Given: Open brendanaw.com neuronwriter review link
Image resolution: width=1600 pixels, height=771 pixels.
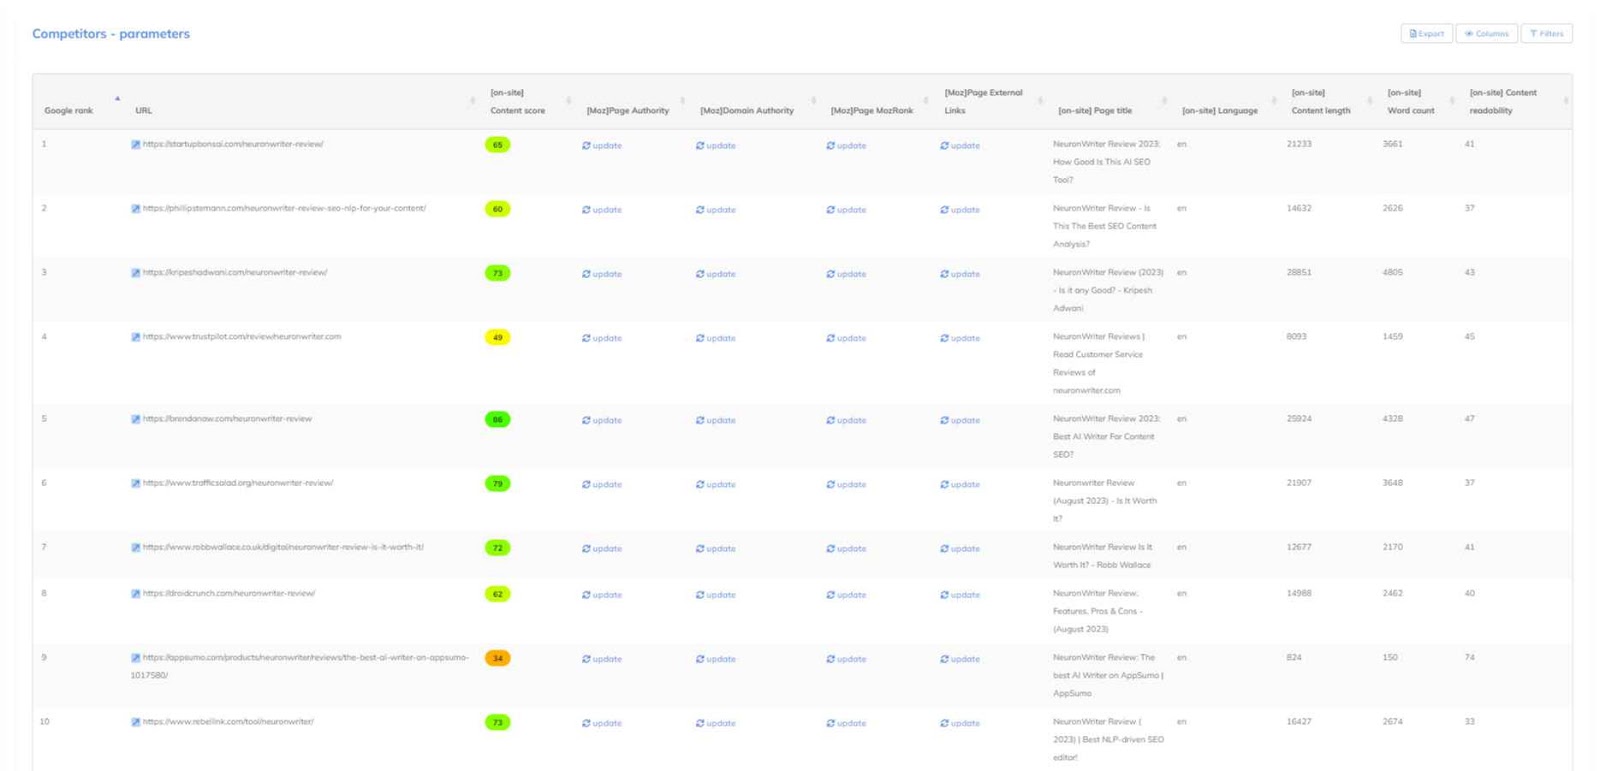Looking at the screenshot, I should click(x=227, y=419).
